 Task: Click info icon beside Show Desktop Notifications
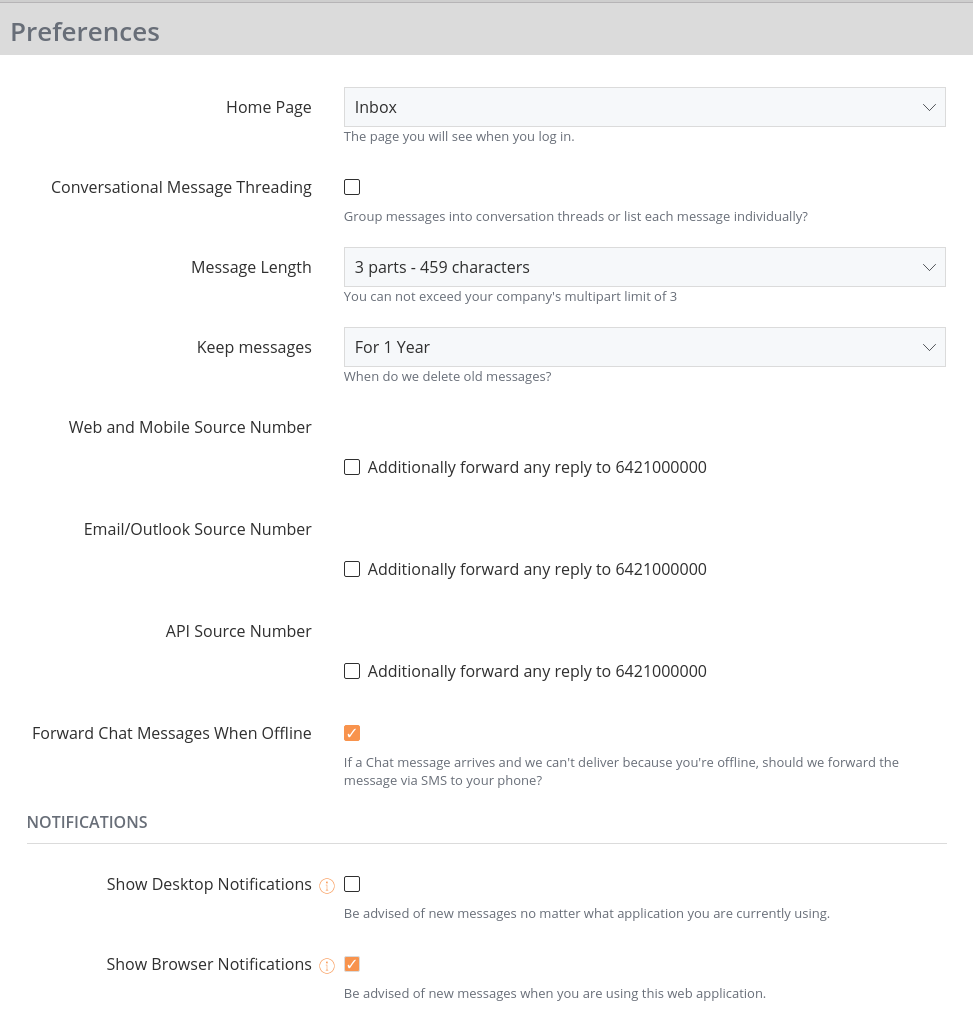click(x=327, y=886)
